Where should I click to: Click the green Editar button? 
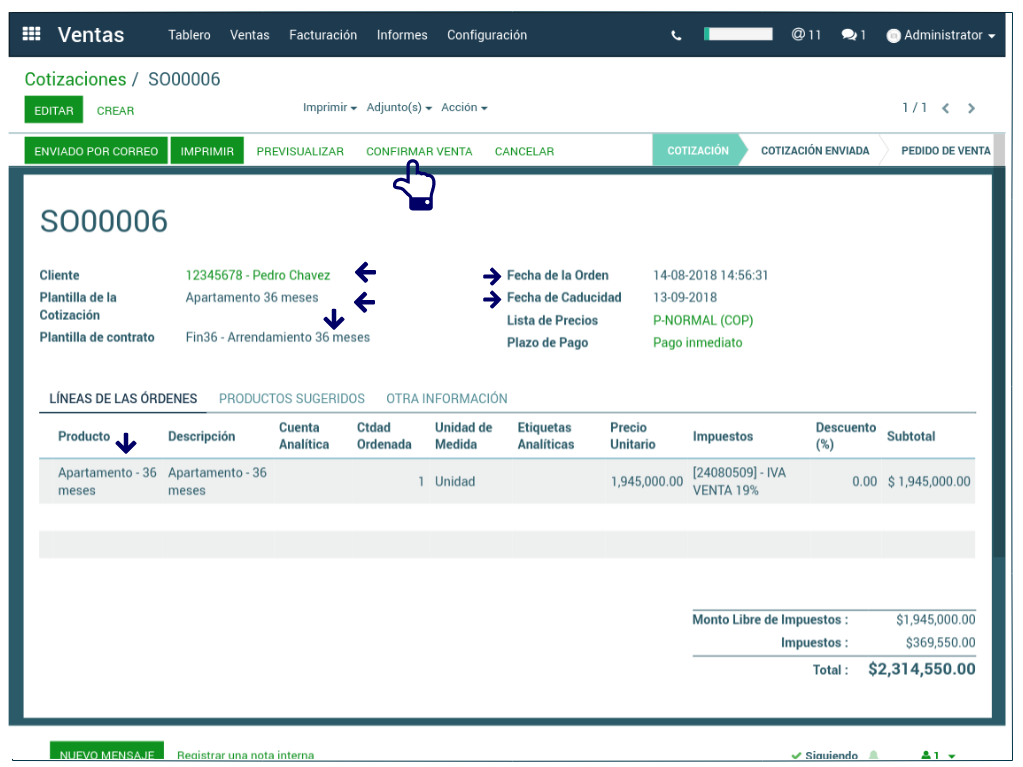pyautogui.click(x=53, y=110)
